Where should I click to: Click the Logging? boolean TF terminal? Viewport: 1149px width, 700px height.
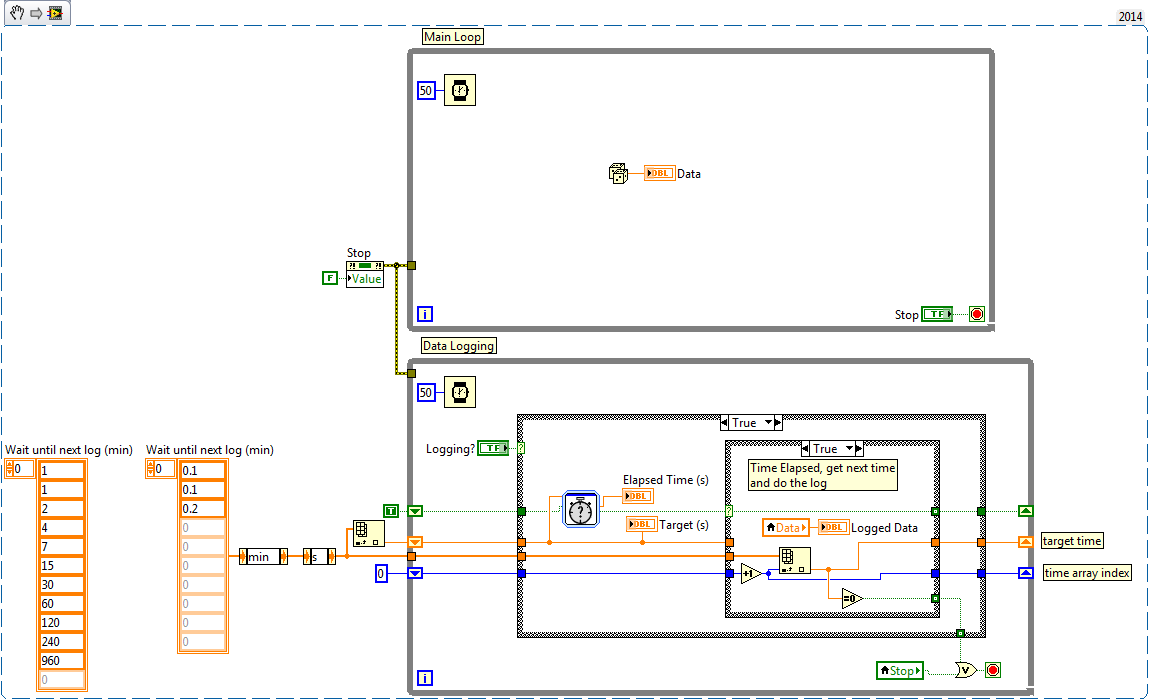tap(493, 448)
